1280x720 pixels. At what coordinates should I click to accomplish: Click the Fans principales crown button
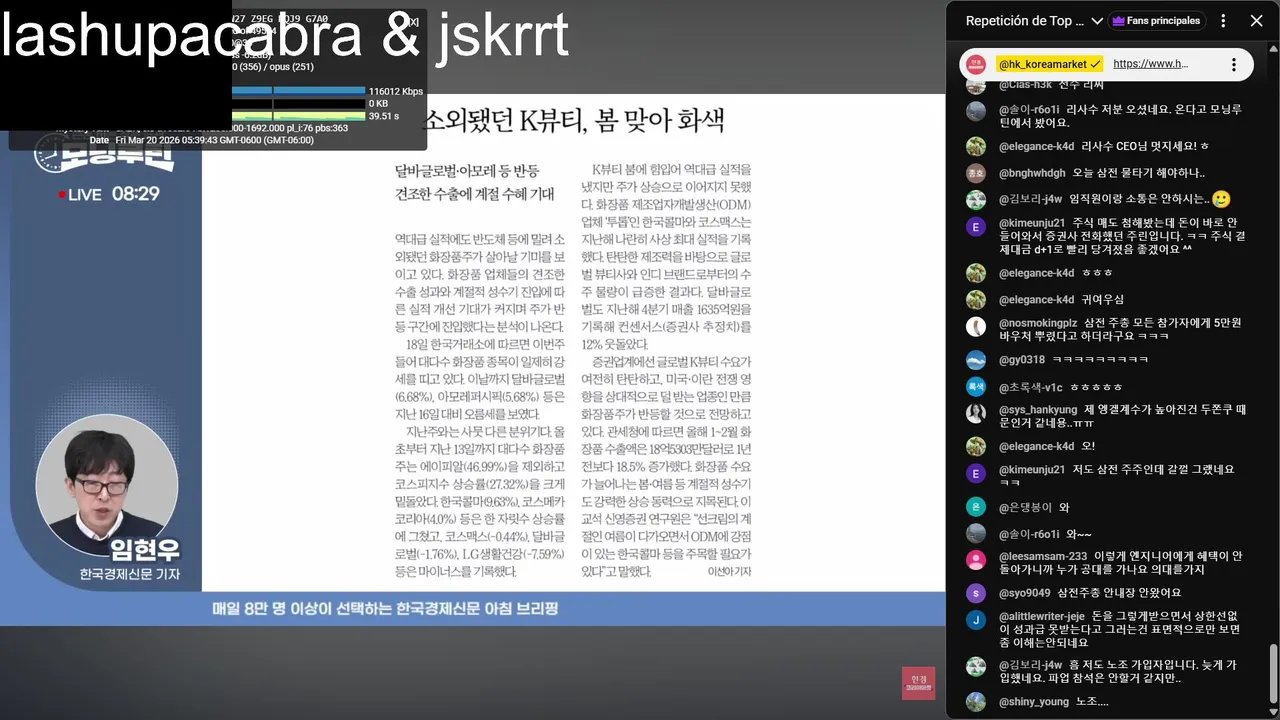pyautogui.click(x=1155, y=21)
